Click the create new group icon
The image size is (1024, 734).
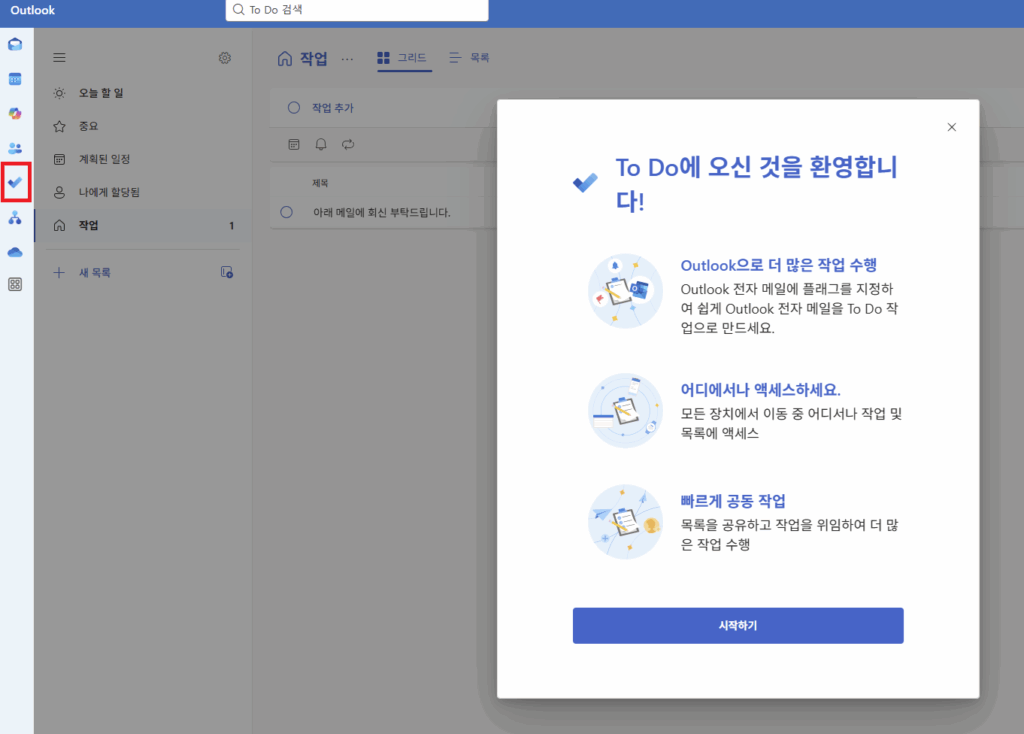226,272
